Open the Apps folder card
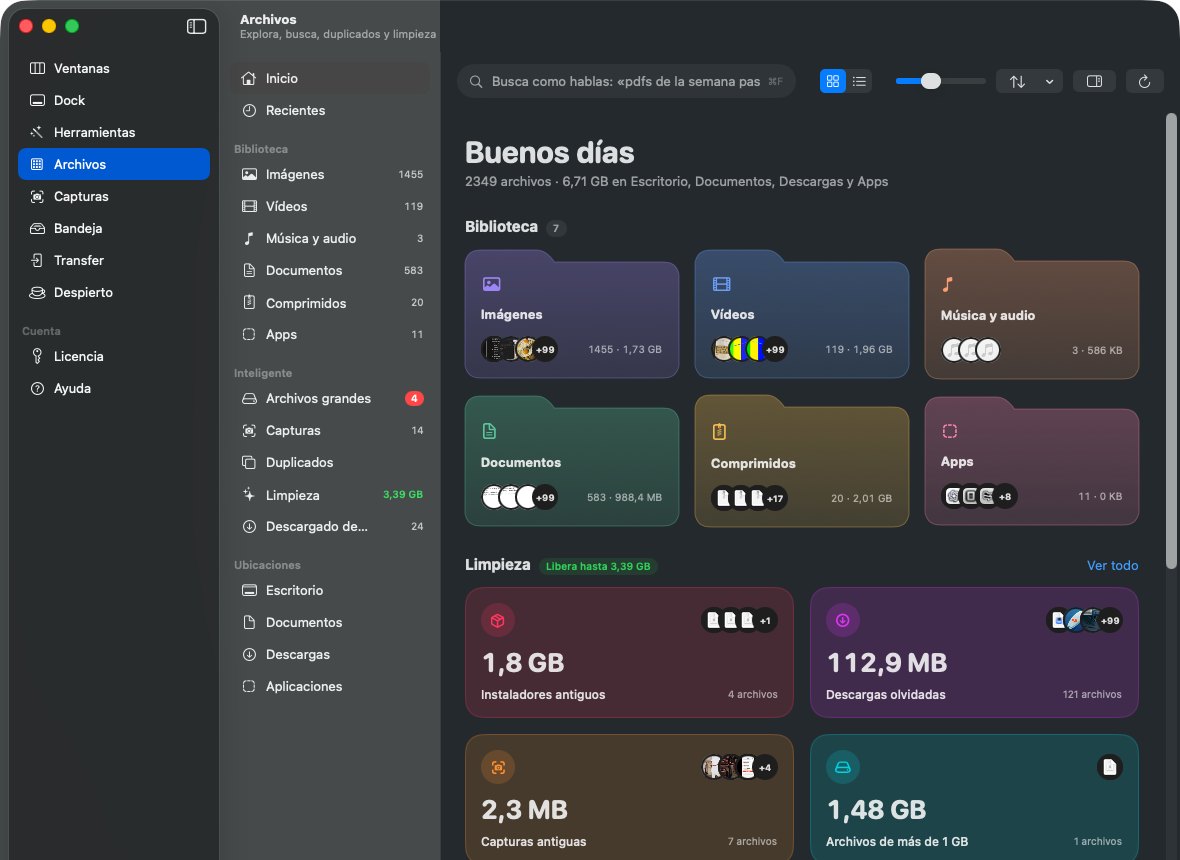This screenshot has width=1180, height=860. pos(1031,461)
